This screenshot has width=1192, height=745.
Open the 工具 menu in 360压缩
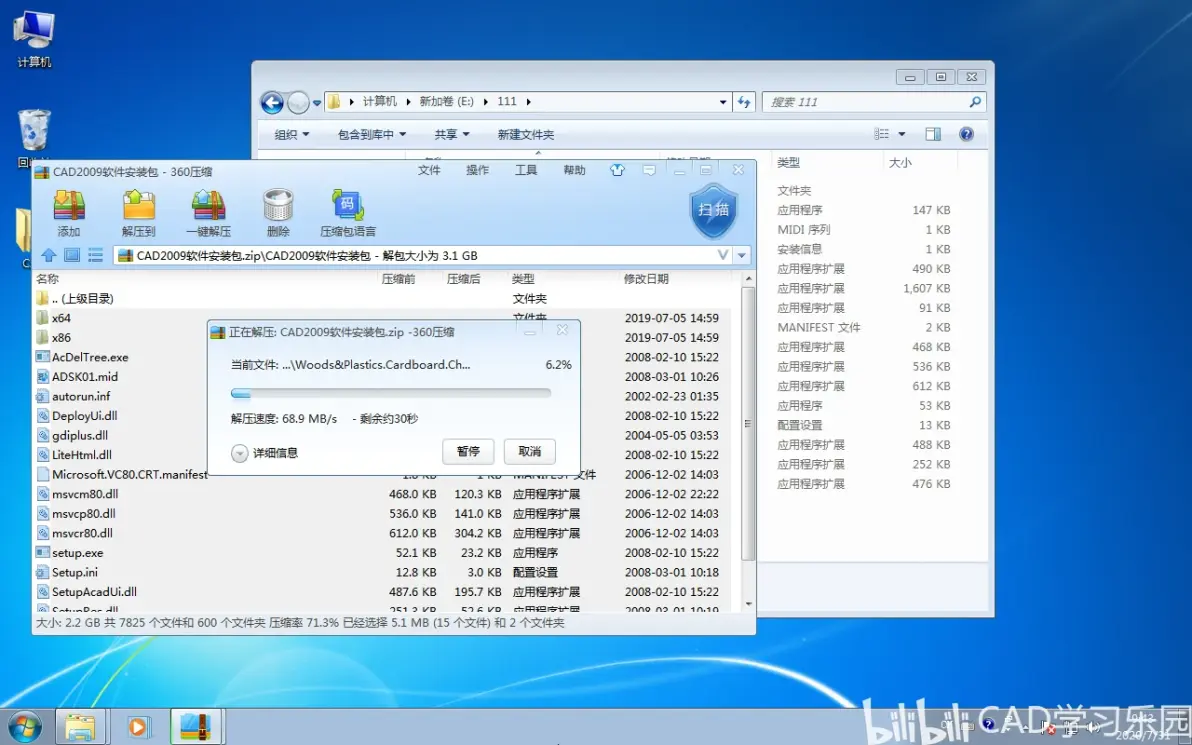pos(526,170)
